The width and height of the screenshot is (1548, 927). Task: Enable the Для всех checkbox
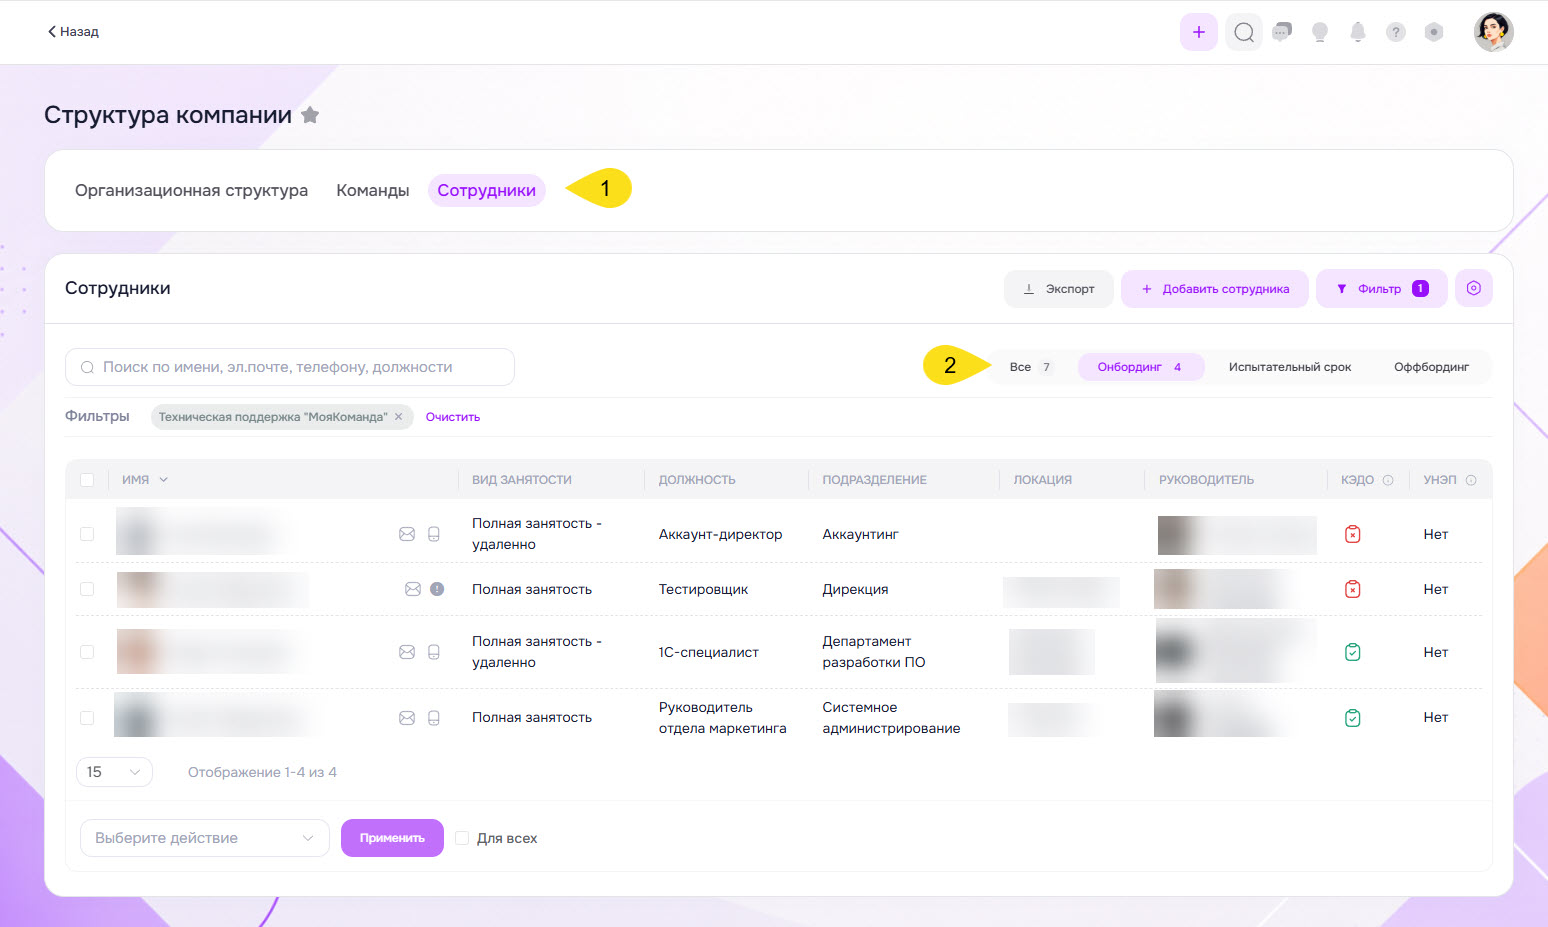462,838
